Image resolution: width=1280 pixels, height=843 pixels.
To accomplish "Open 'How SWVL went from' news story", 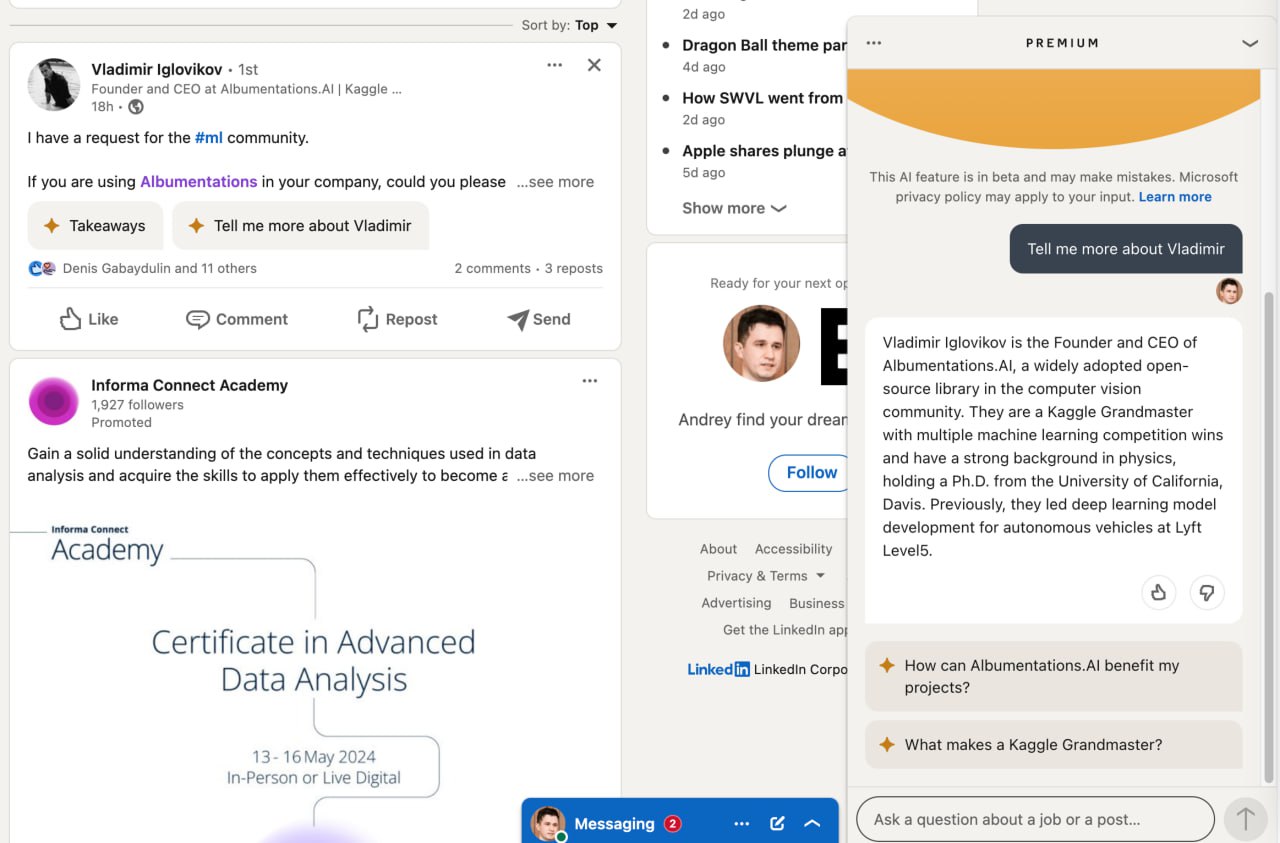I will [x=762, y=98].
